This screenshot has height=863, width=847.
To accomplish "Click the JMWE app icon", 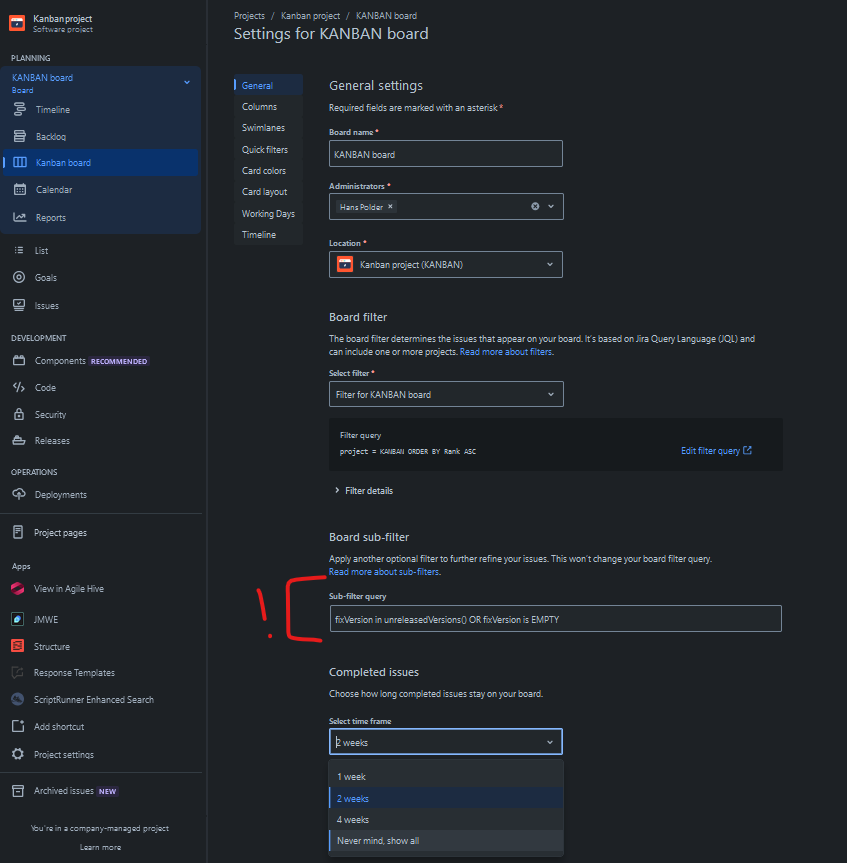I will pyautogui.click(x=18, y=619).
